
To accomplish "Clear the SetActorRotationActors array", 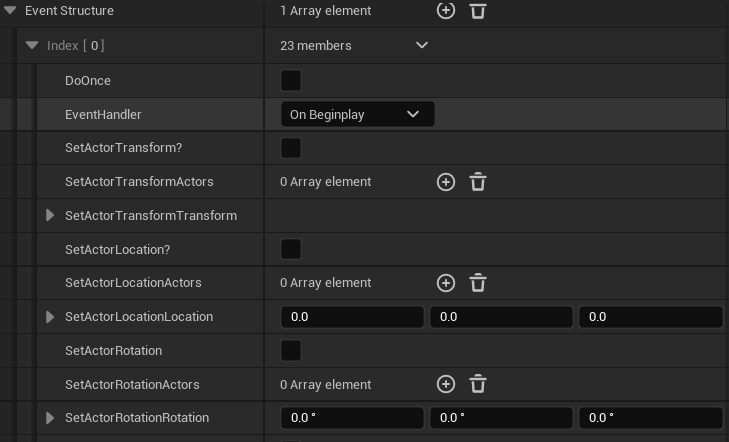I will click(478, 384).
